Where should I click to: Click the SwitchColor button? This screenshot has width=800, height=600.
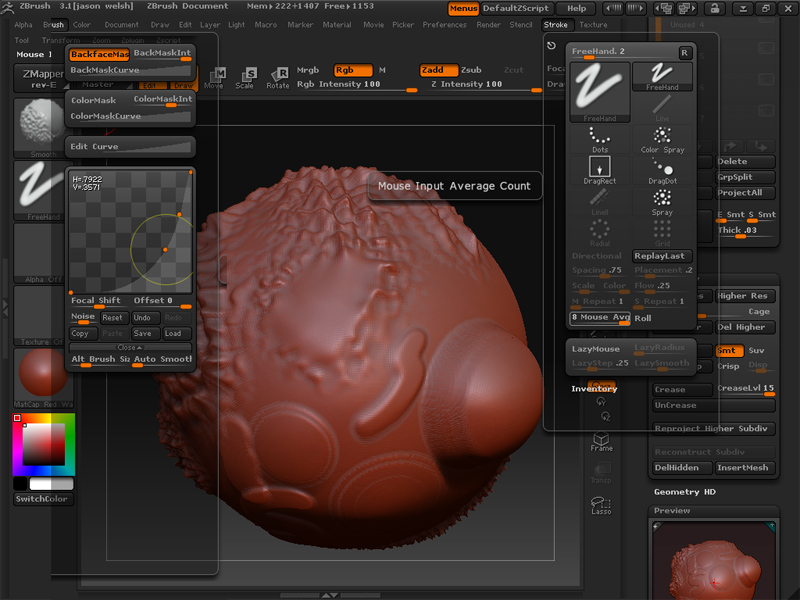(x=43, y=499)
